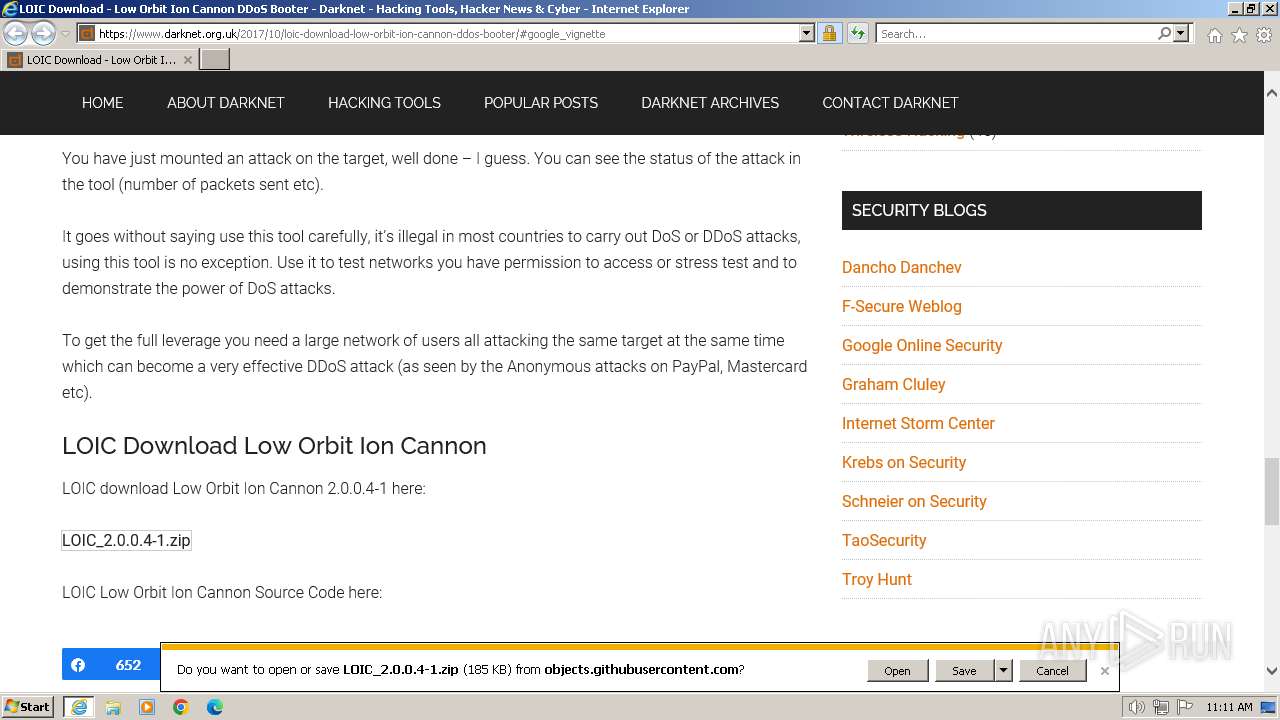Expand the address bar autocomplete dropdown
Viewport: 1280px width, 720px height.
tap(807, 33)
